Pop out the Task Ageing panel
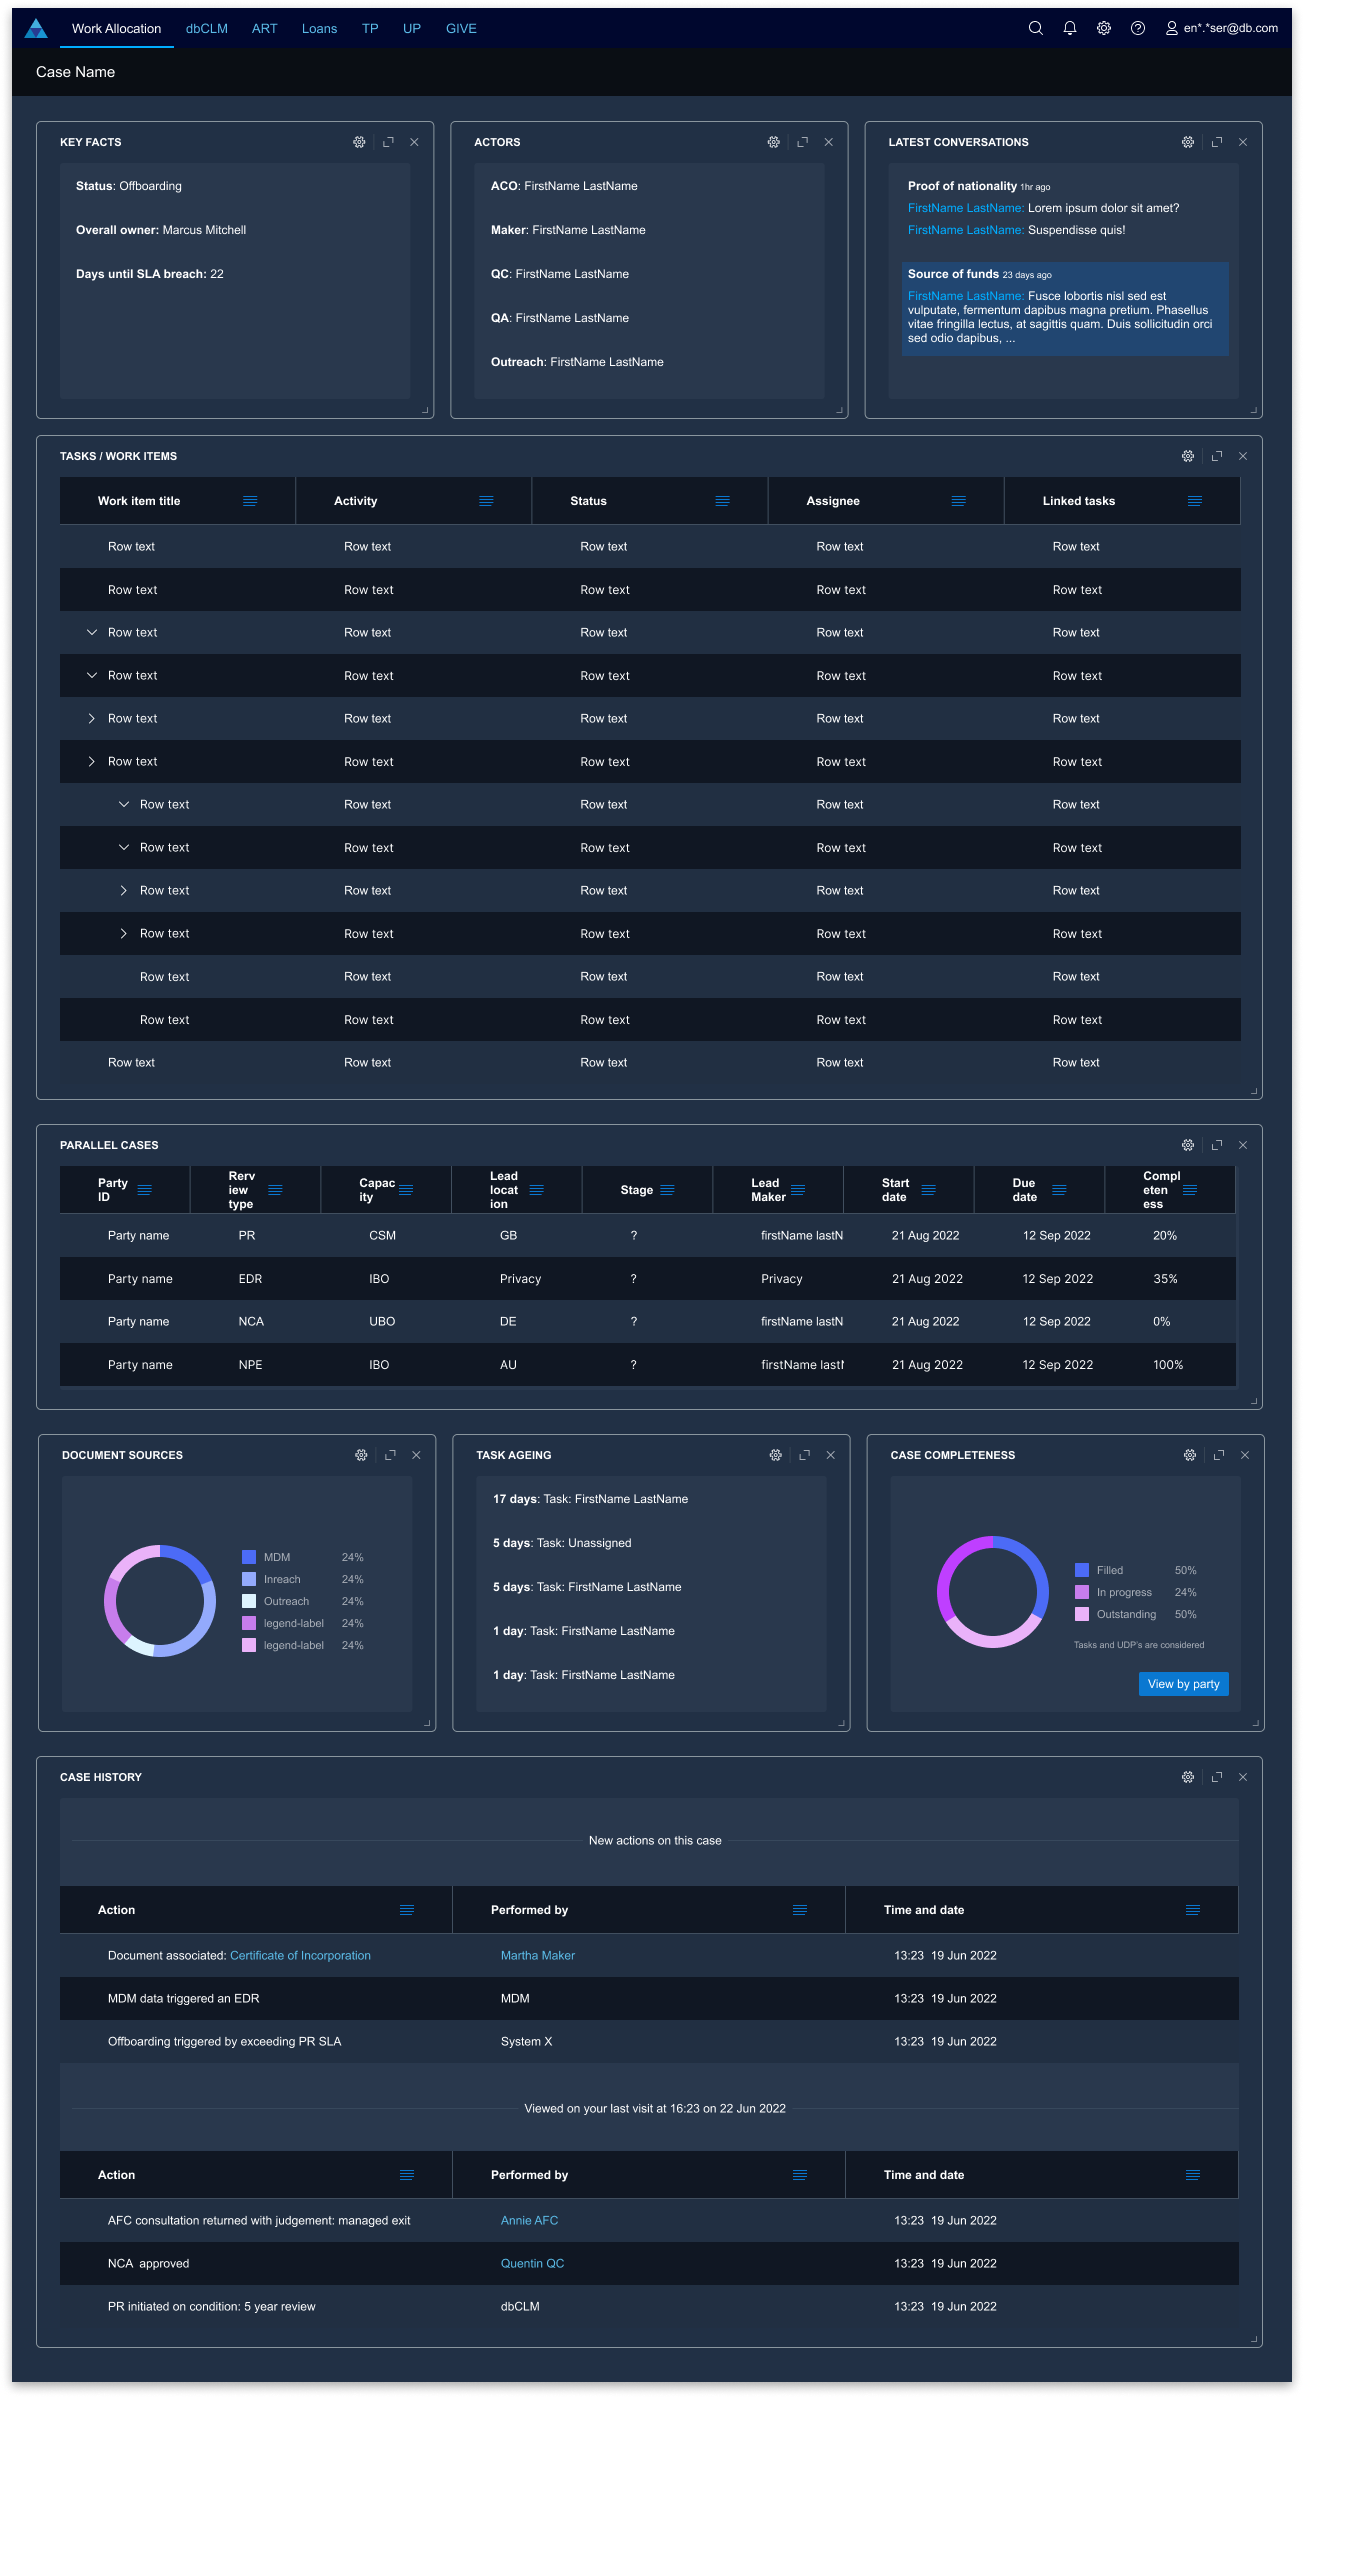This screenshot has width=1368, height=2551. coord(804,1455)
